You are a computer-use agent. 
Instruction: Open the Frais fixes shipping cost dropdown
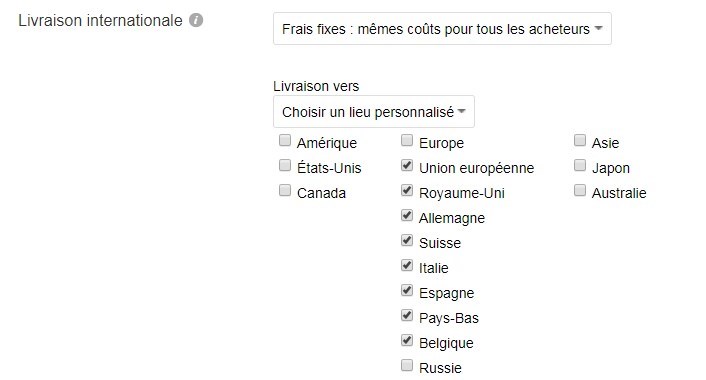[442, 29]
